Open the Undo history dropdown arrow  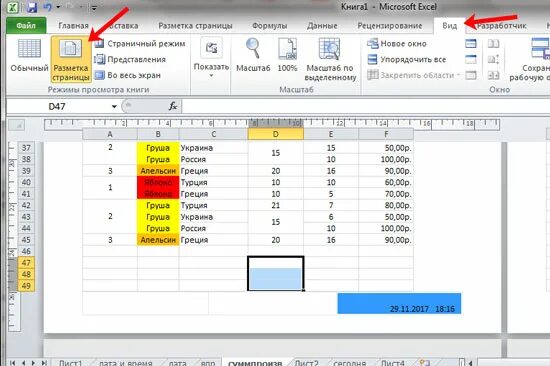(58, 7)
